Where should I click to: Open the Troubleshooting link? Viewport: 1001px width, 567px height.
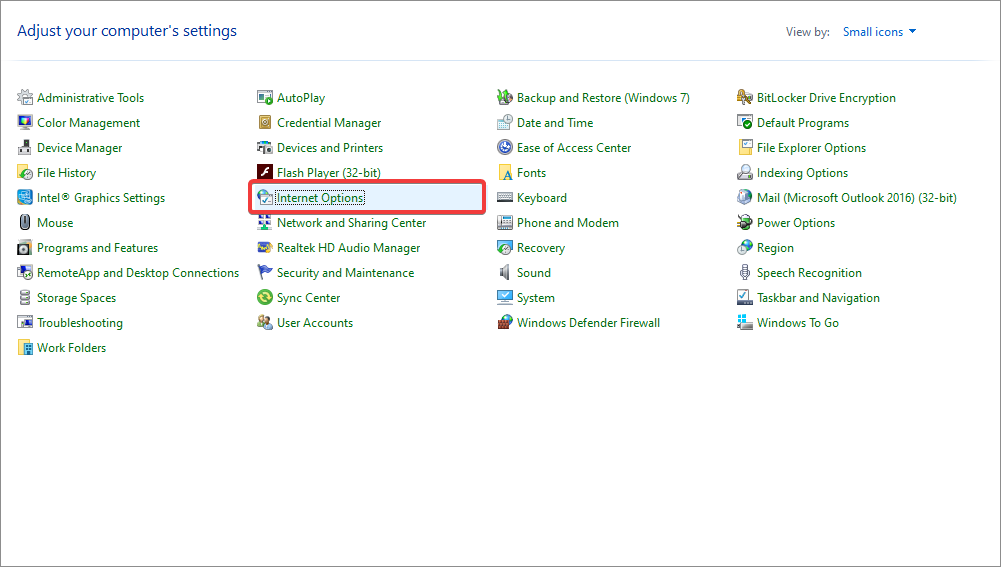click(80, 322)
